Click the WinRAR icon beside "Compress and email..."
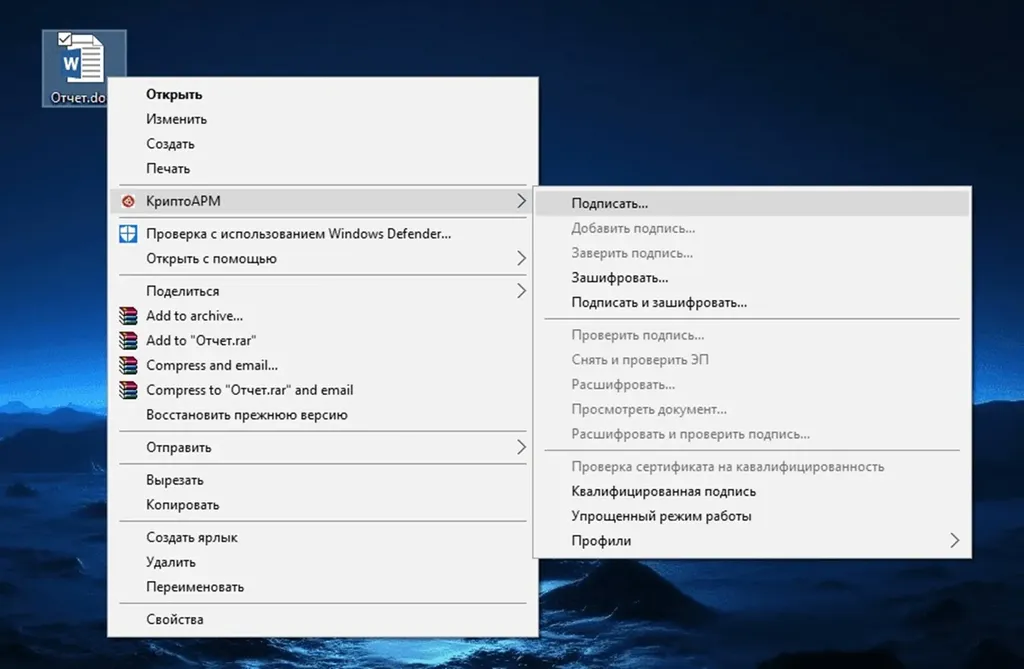This screenshot has height=669, width=1024. (x=128, y=365)
